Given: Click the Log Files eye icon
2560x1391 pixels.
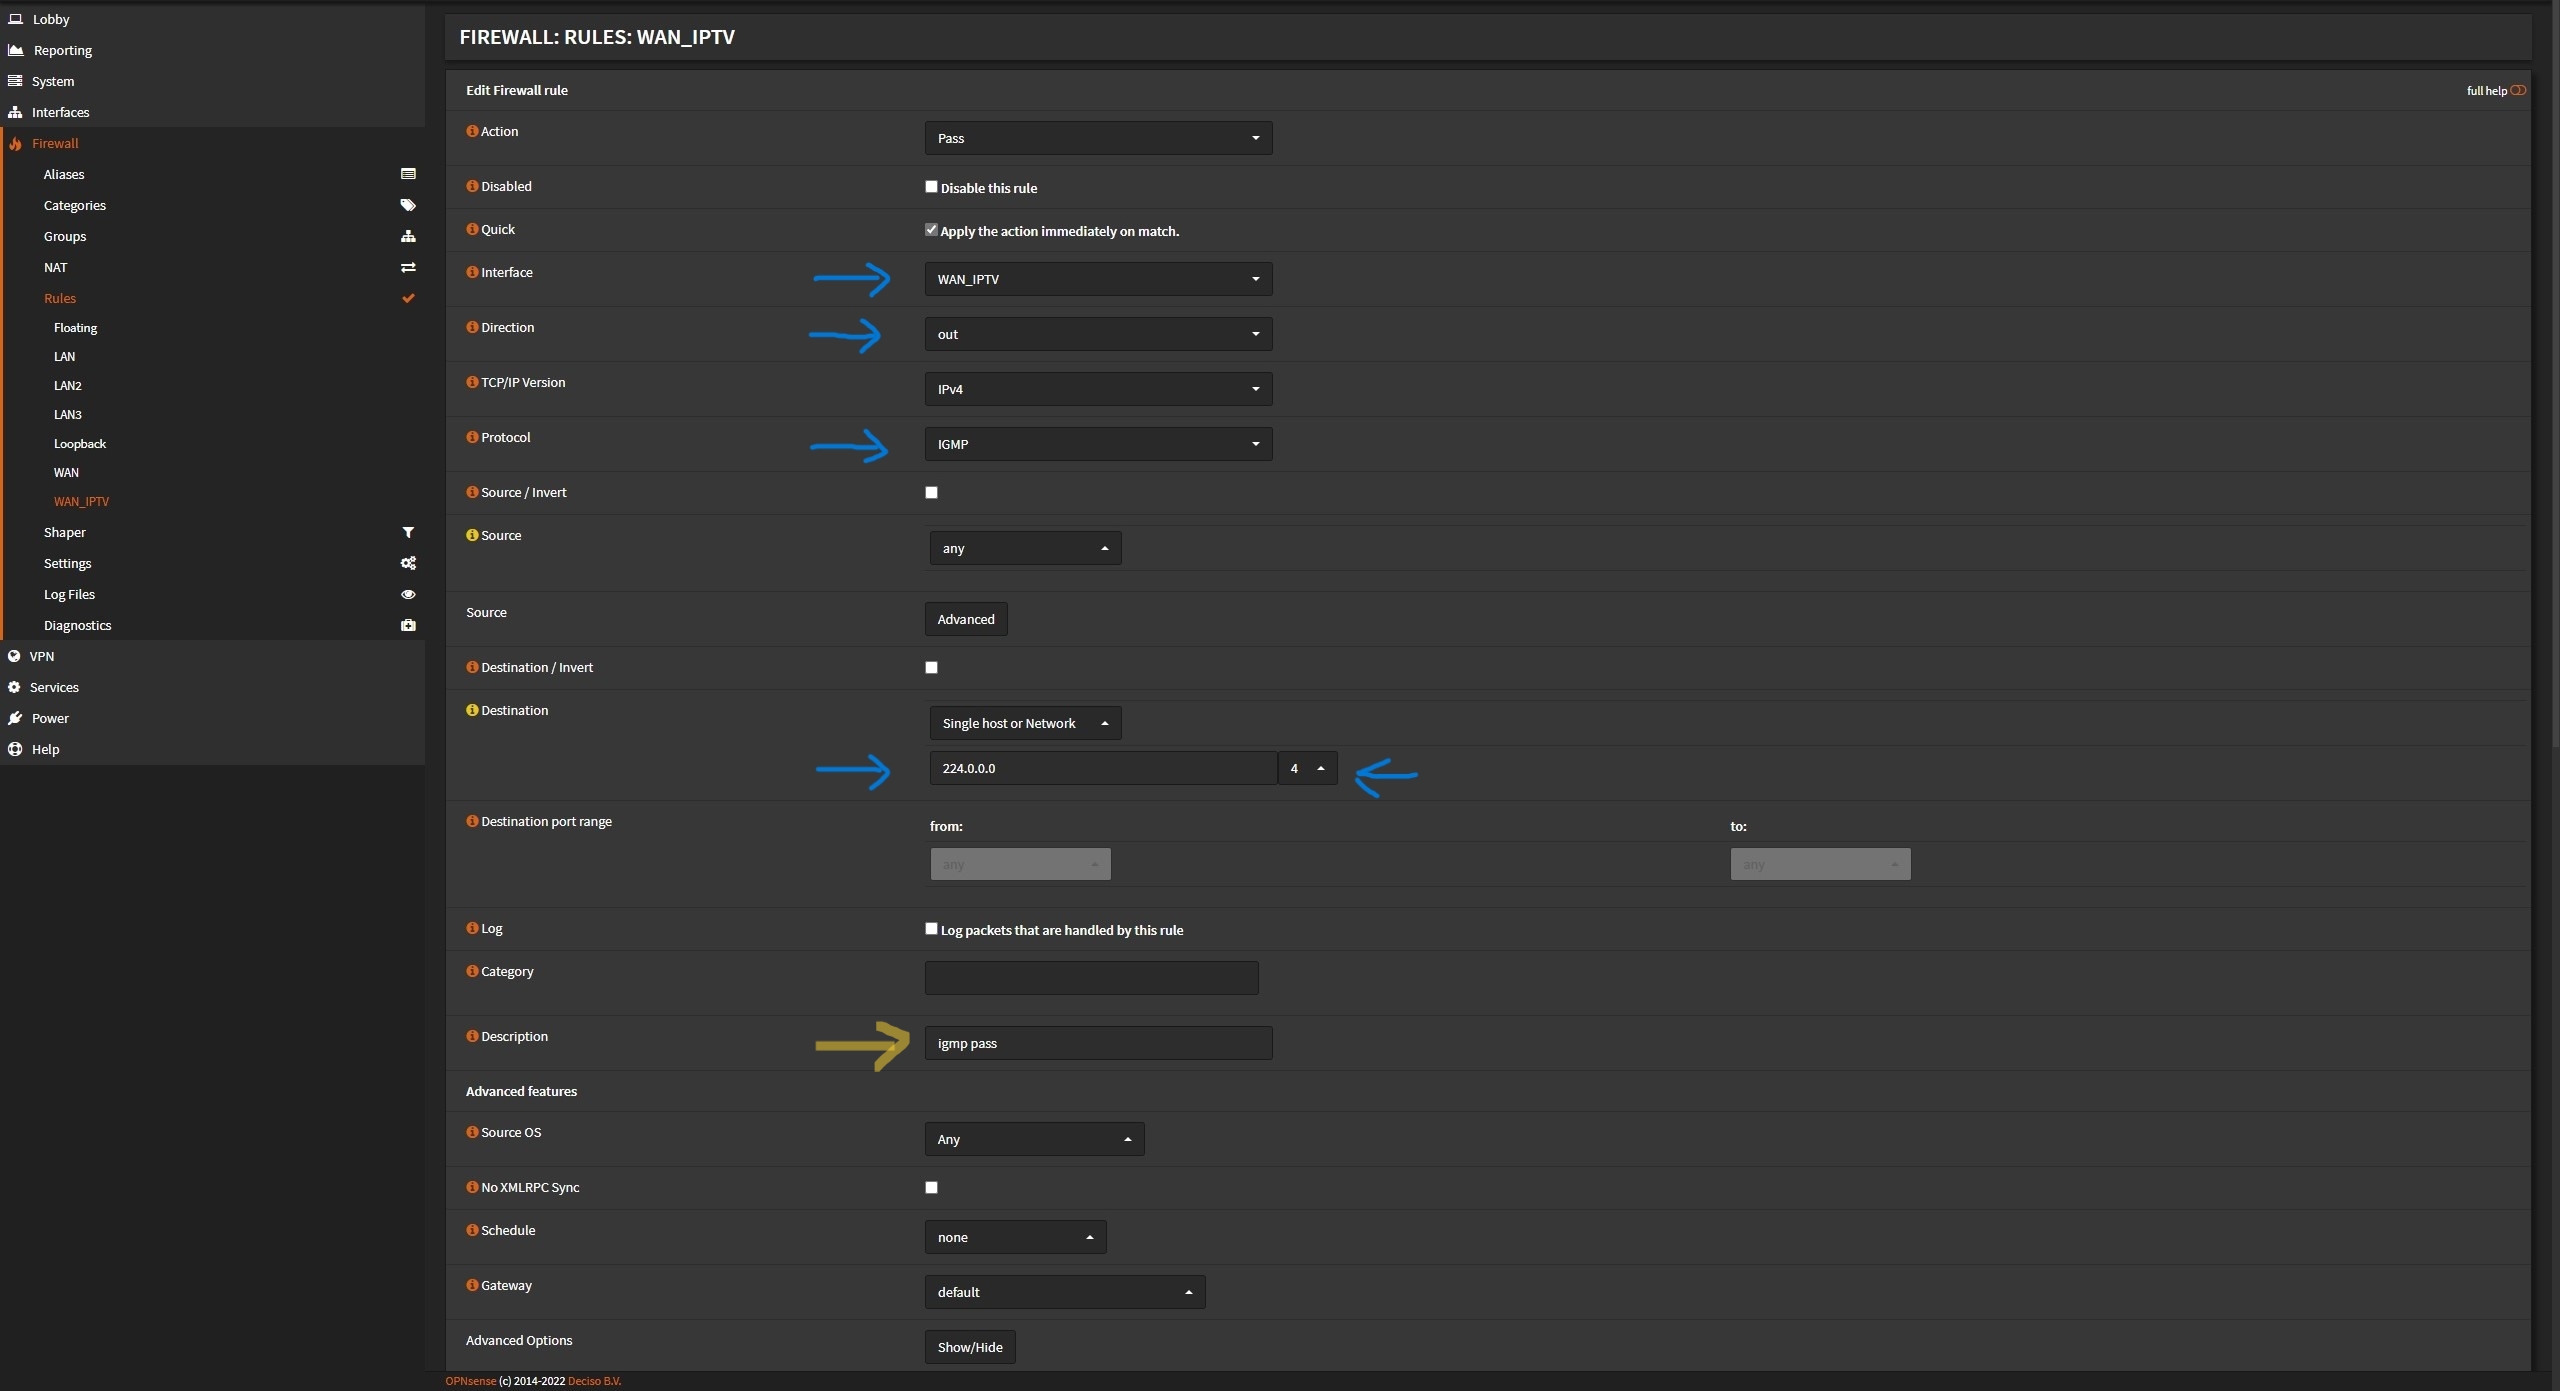Looking at the screenshot, I should pos(408,594).
